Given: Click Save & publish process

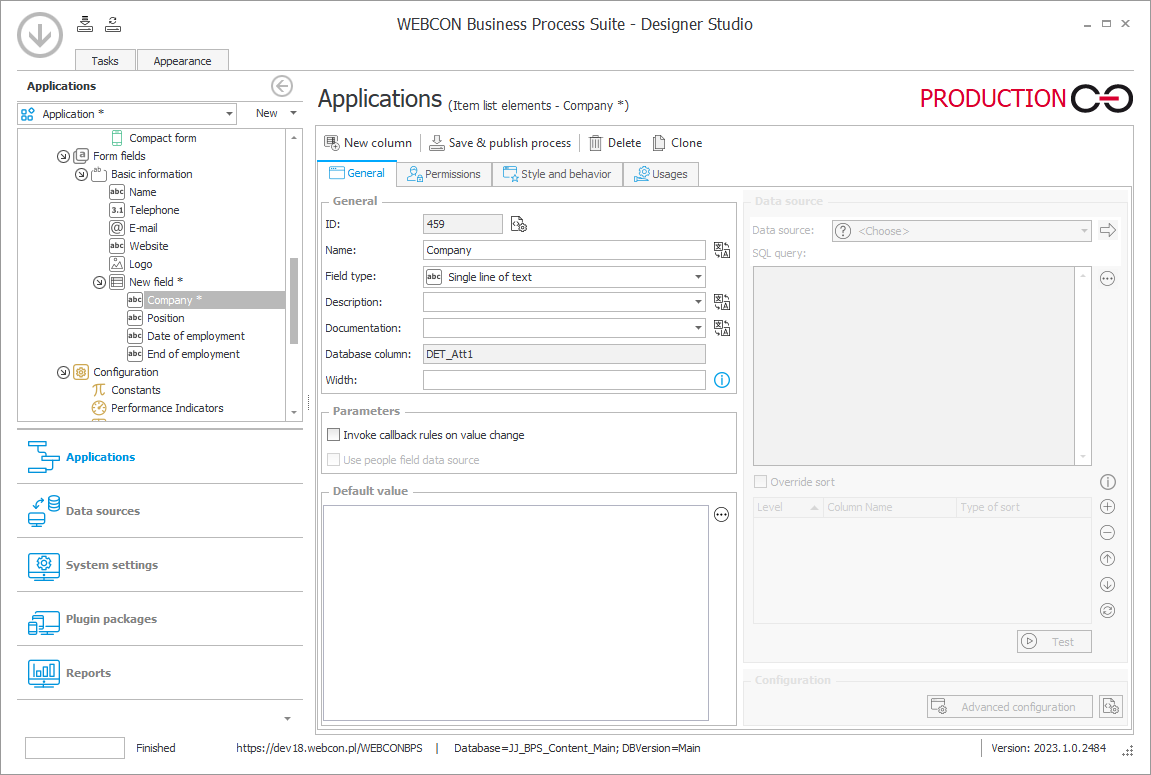Looking at the screenshot, I should [499, 142].
